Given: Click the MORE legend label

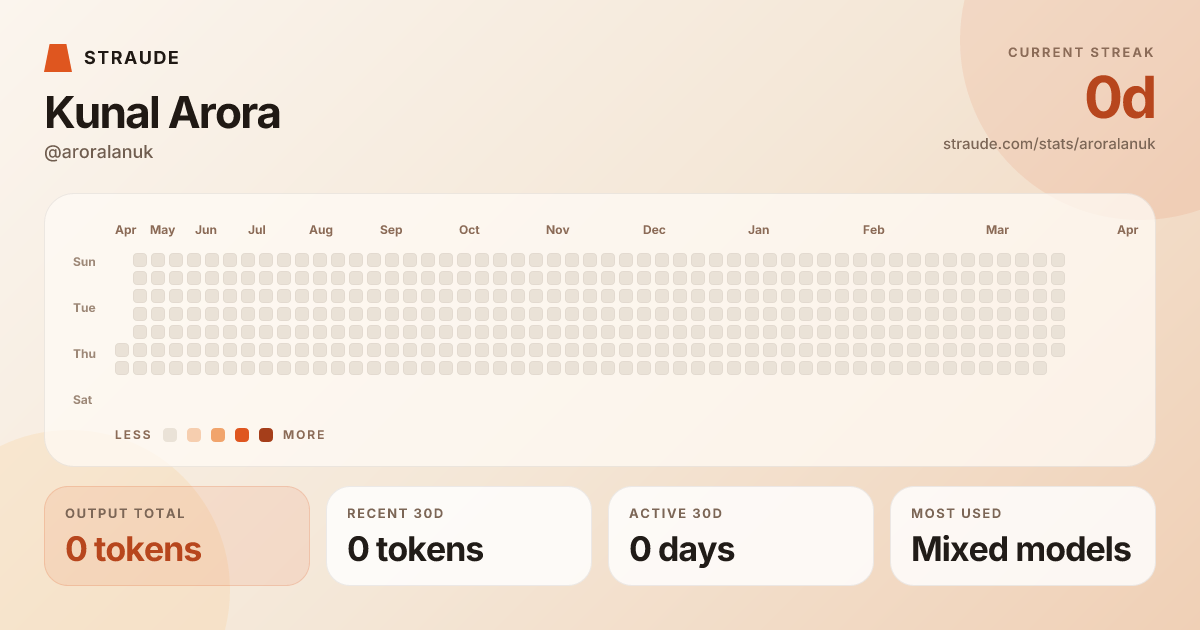Looking at the screenshot, I should pyautogui.click(x=304, y=435).
